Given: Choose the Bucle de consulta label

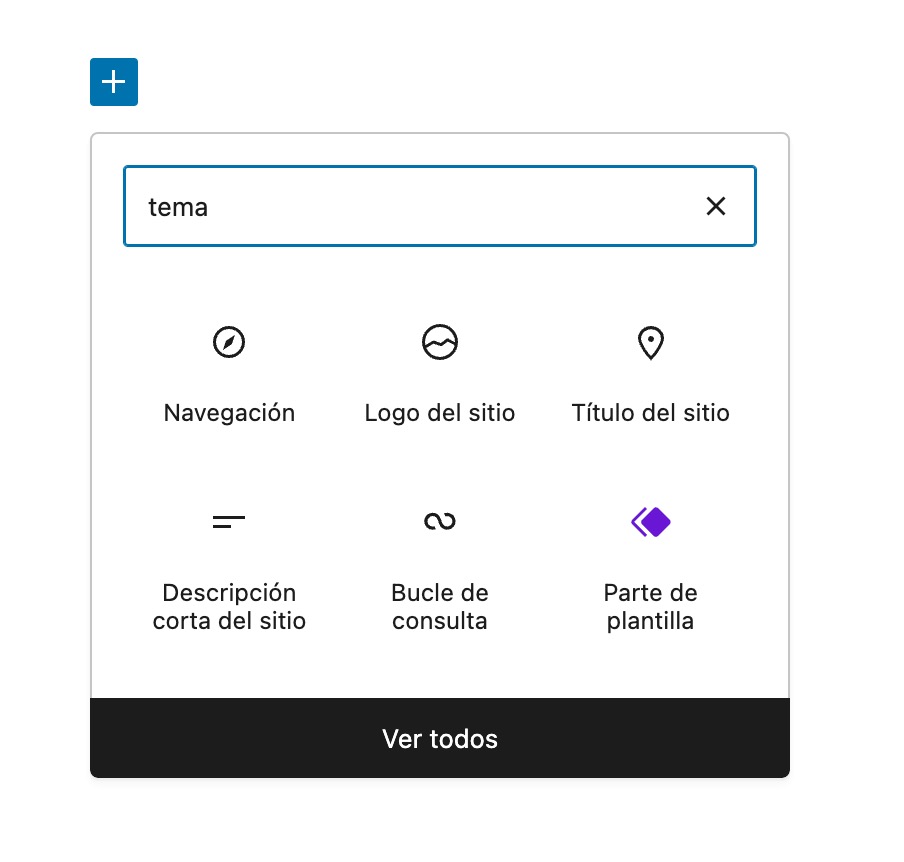Looking at the screenshot, I should click(440, 607).
